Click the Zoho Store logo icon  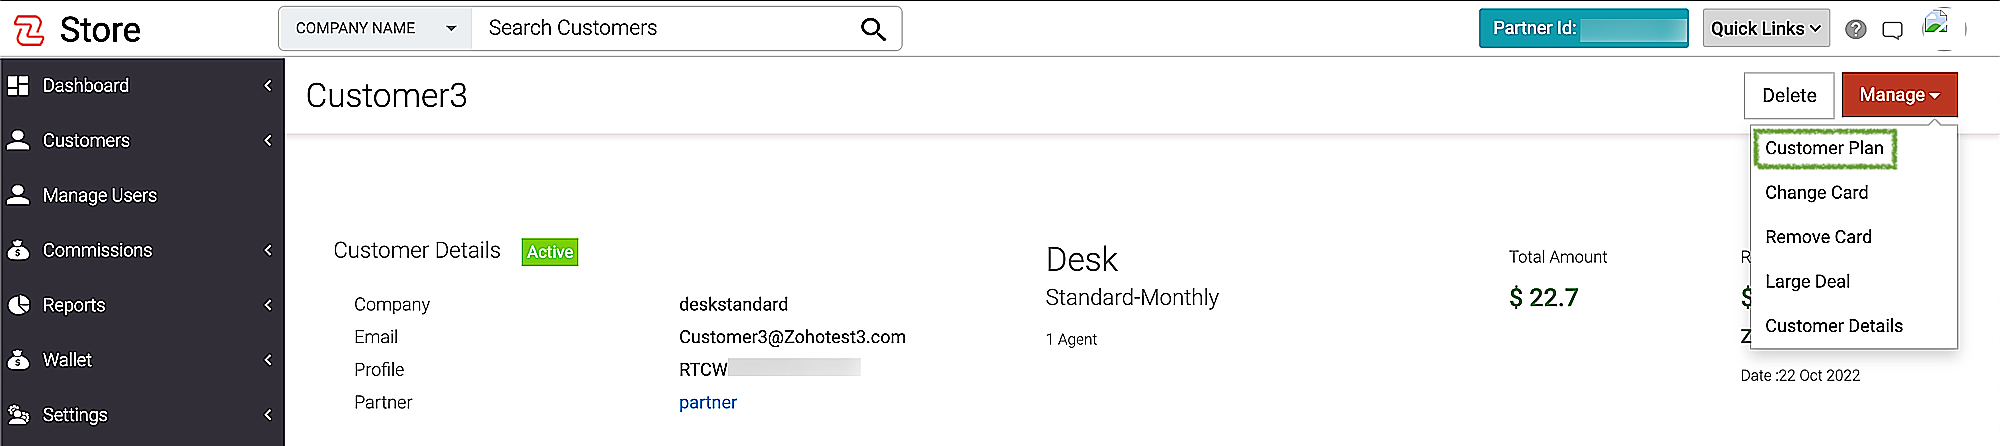[x=29, y=30]
